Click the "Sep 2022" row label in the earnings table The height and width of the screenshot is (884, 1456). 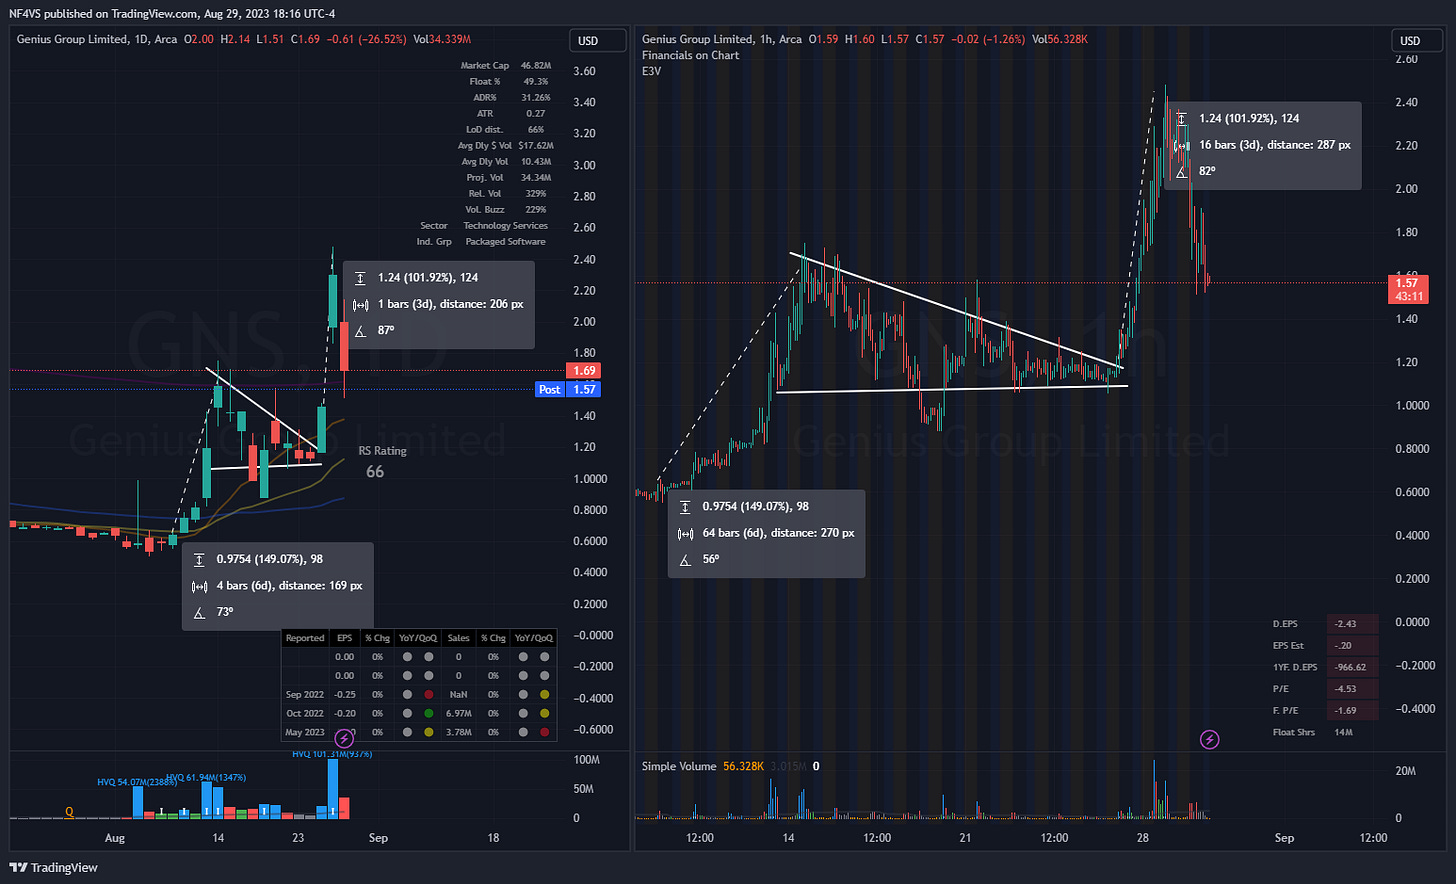tap(305, 694)
